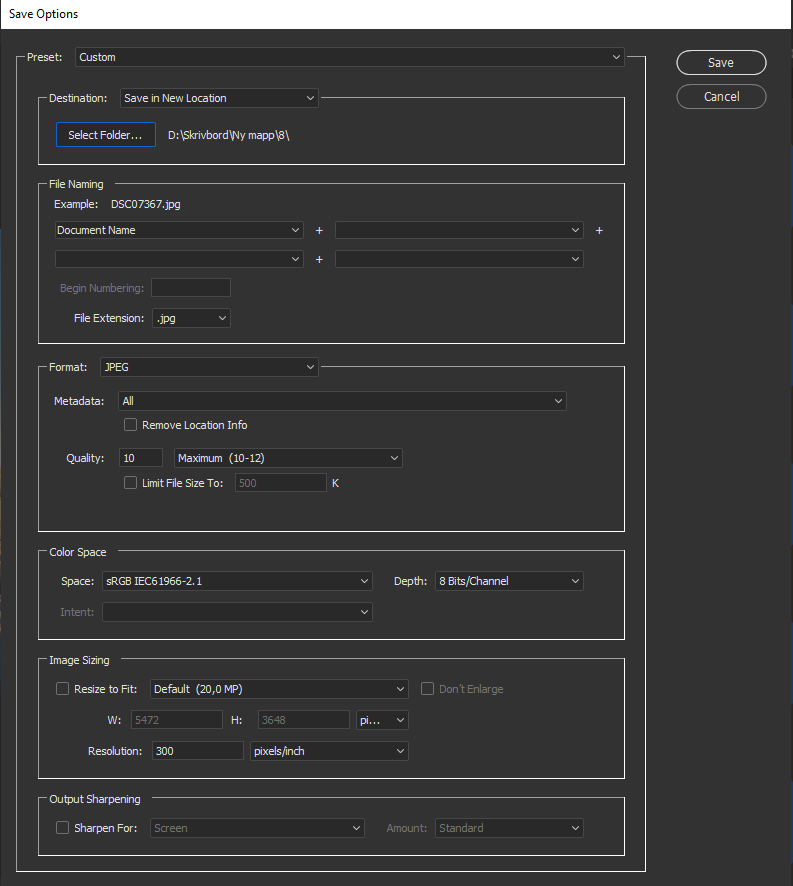Viewport: 793px width, 886px height.
Task: Open the Metadata All dropdown
Action: (342, 401)
